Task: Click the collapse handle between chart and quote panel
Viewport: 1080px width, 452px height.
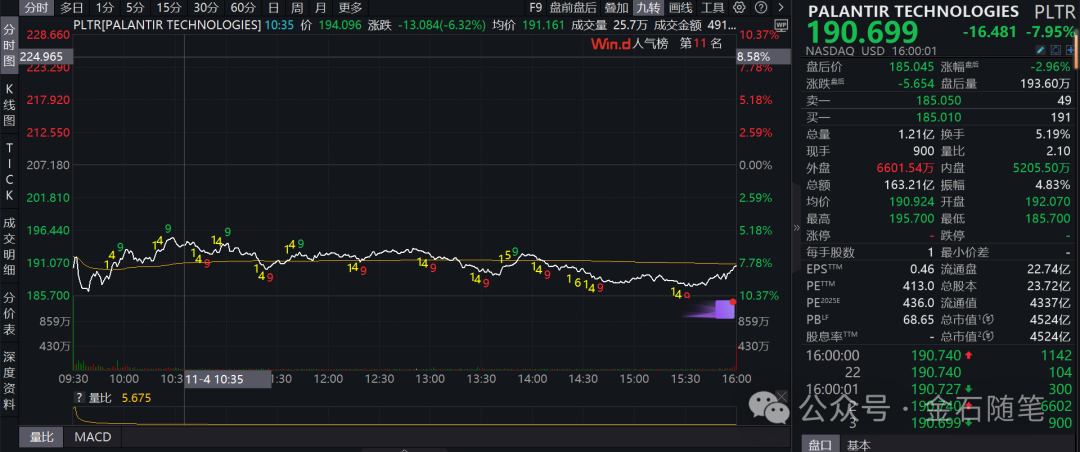Action: (x=798, y=228)
